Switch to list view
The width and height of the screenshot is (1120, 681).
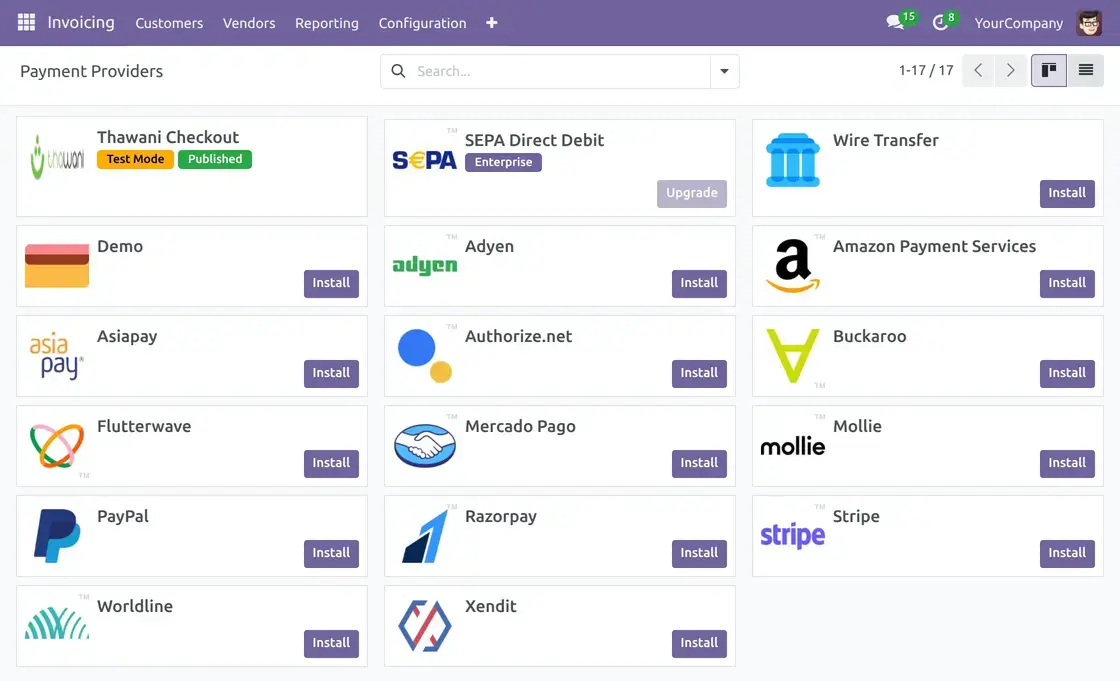[1086, 70]
